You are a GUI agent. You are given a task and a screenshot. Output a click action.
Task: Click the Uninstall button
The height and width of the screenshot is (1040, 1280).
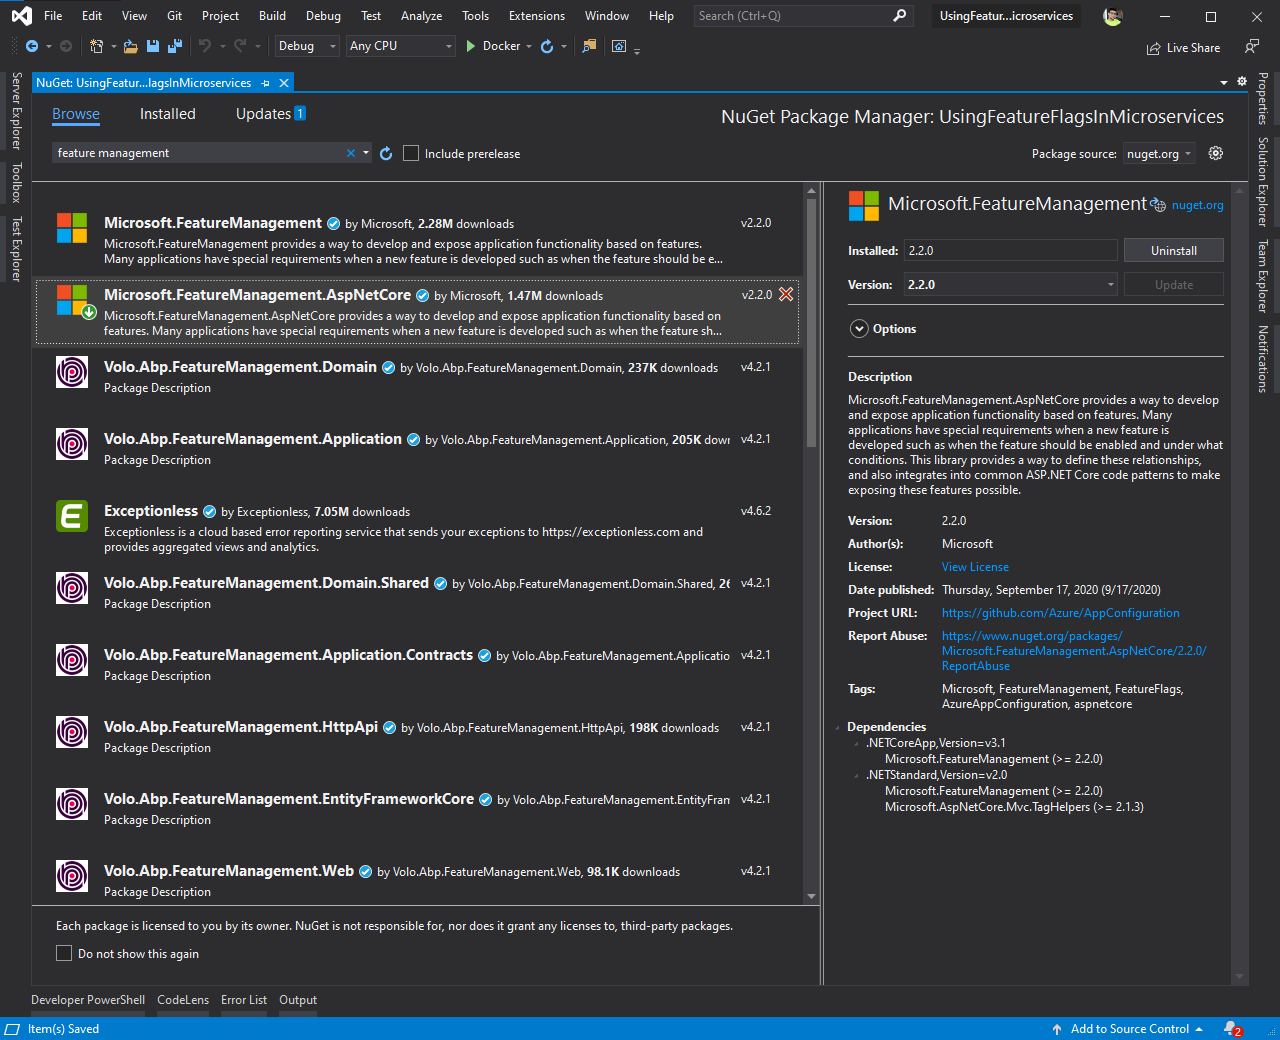click(x=1173, y=251)
